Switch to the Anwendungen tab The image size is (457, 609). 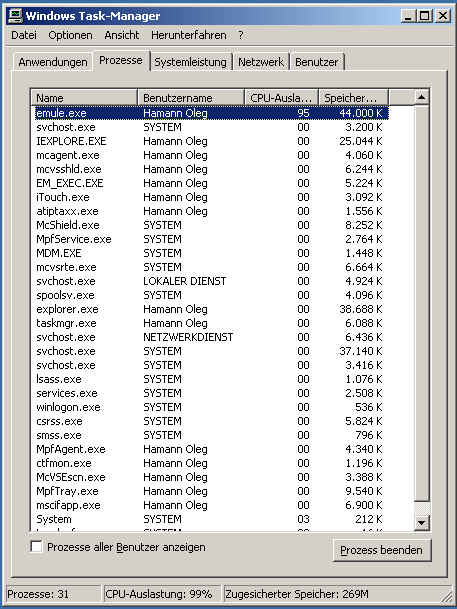click(x=53, y=62)
